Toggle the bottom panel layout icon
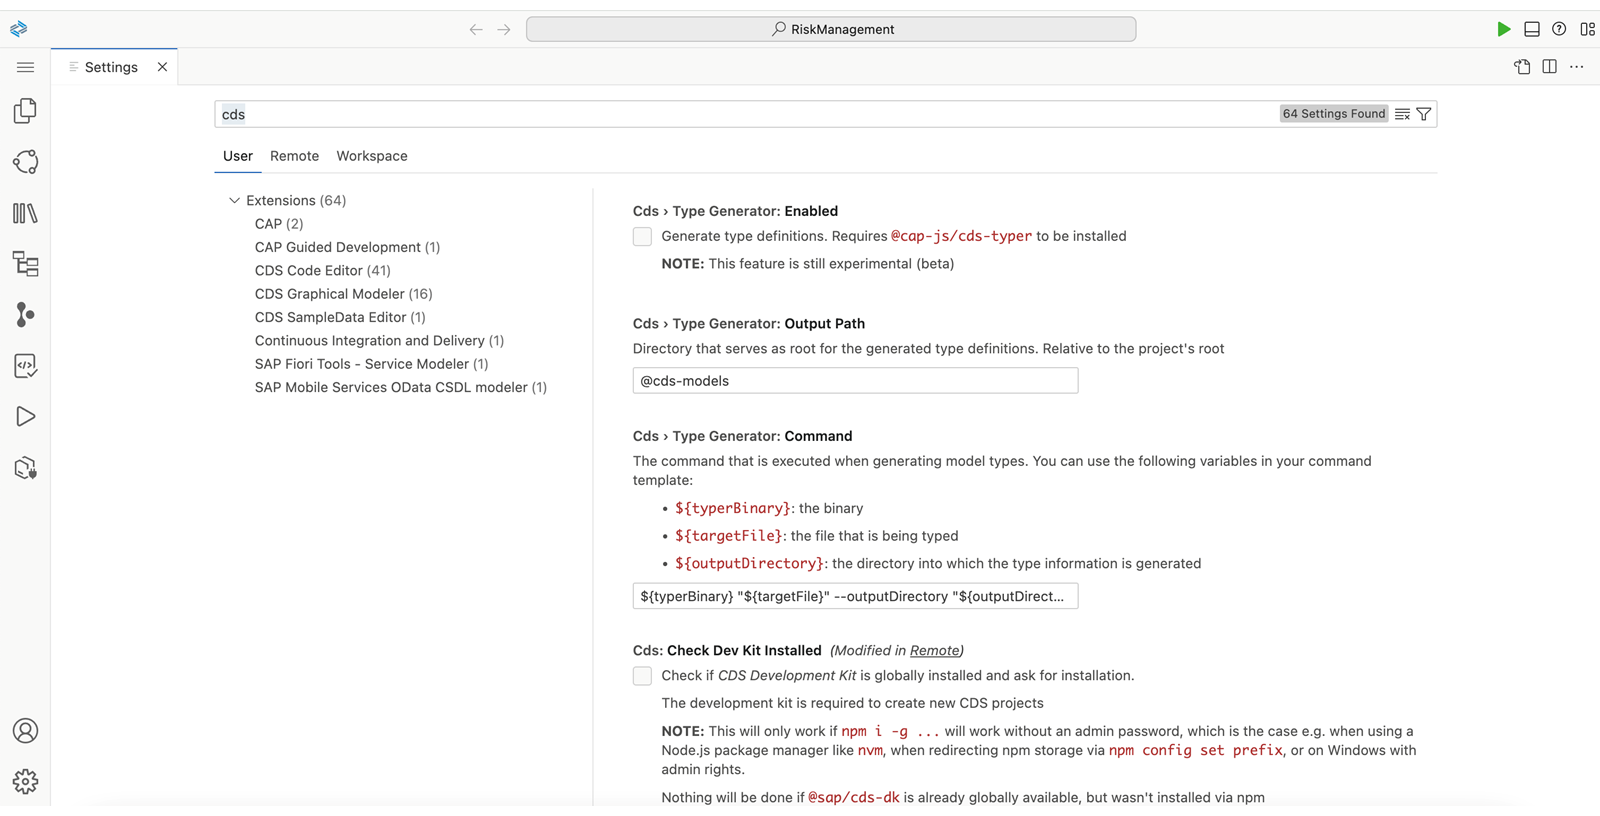Image resolution: width=1600 pixels, height=816 pixels. 1531,29
